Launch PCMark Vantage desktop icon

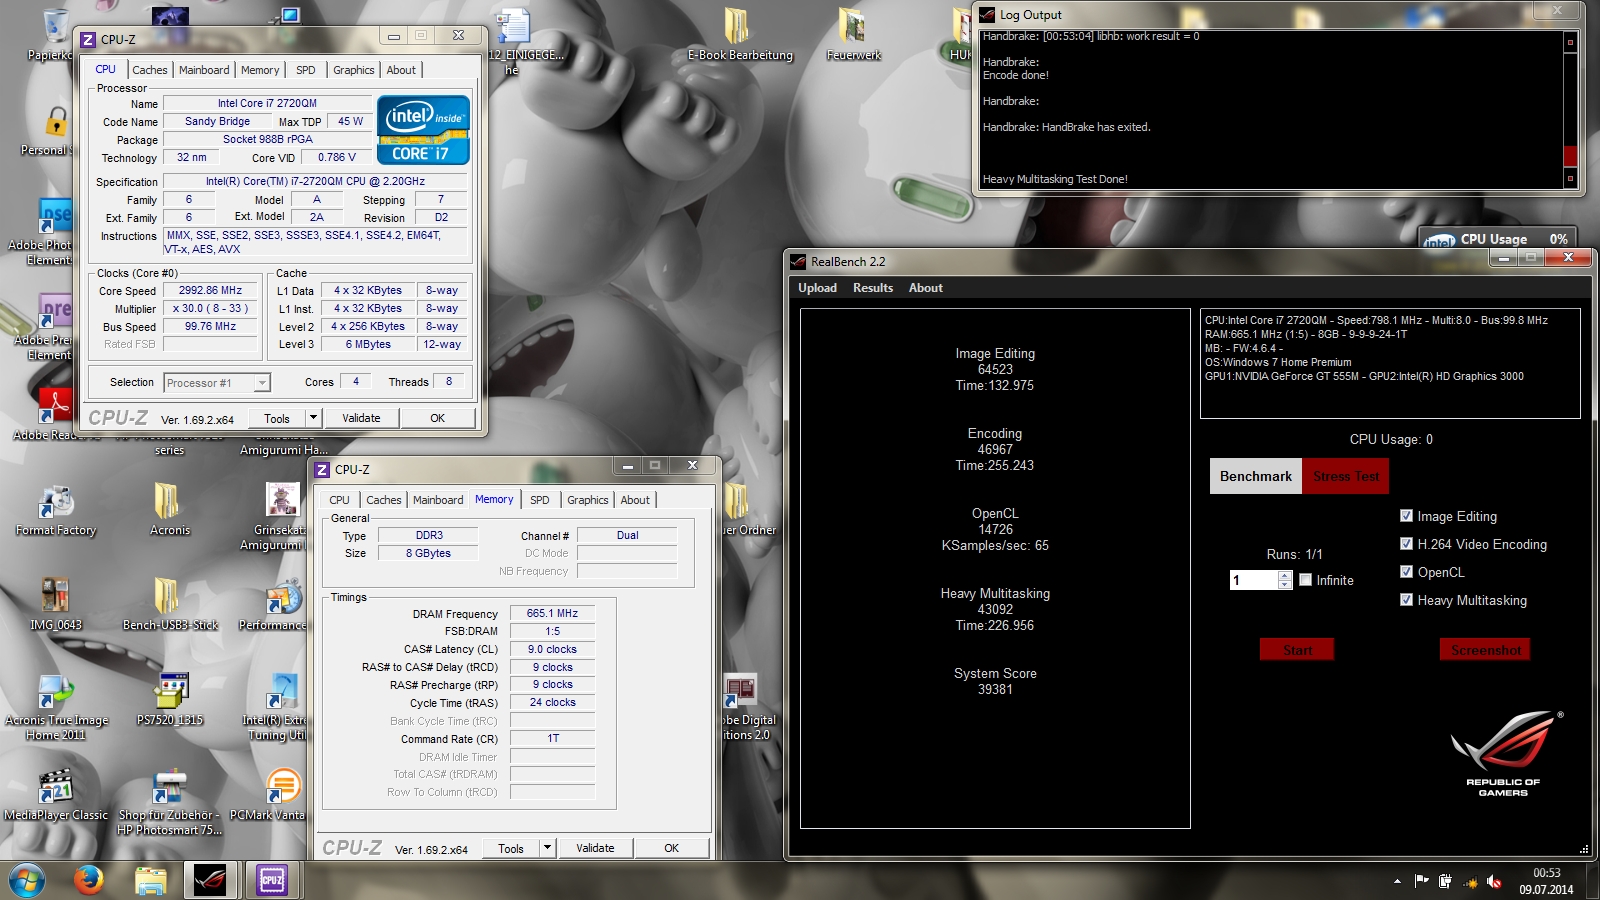(283, 793)
